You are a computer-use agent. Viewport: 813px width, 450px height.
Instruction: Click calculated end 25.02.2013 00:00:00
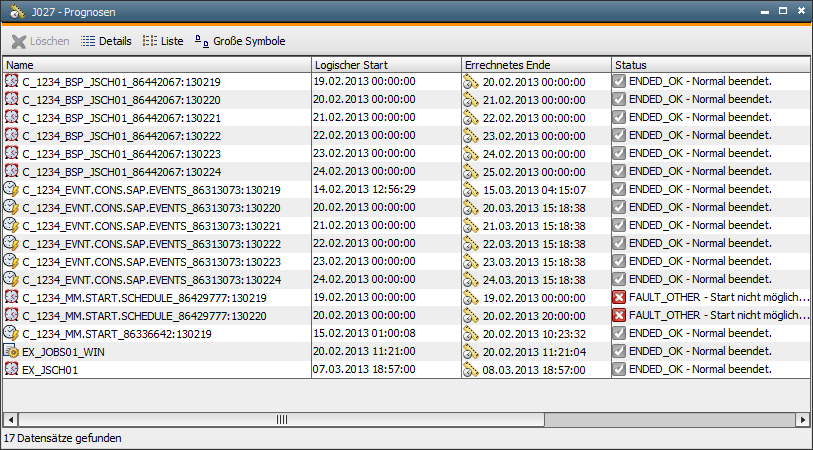[534, 172]
